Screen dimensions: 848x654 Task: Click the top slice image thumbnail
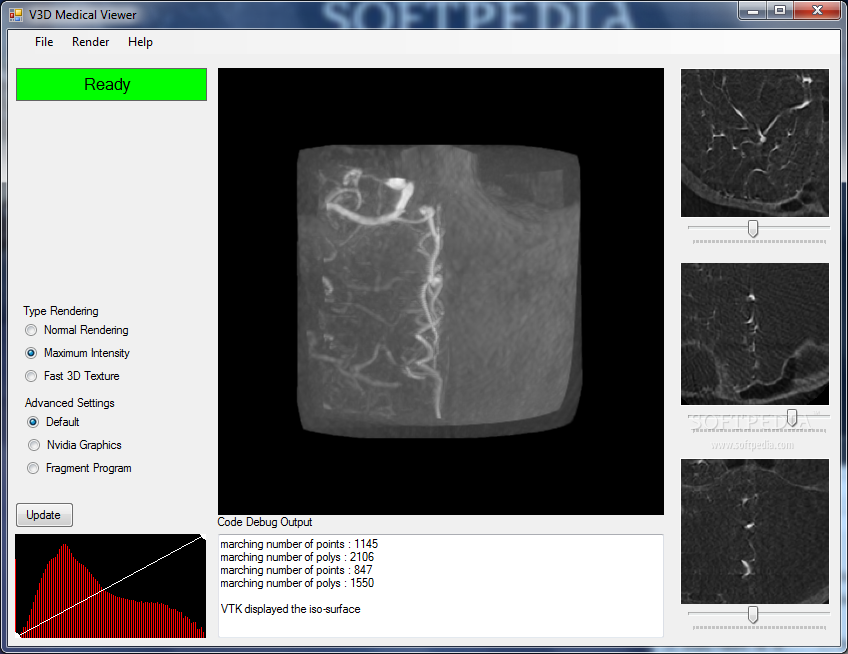pos(754,143)
